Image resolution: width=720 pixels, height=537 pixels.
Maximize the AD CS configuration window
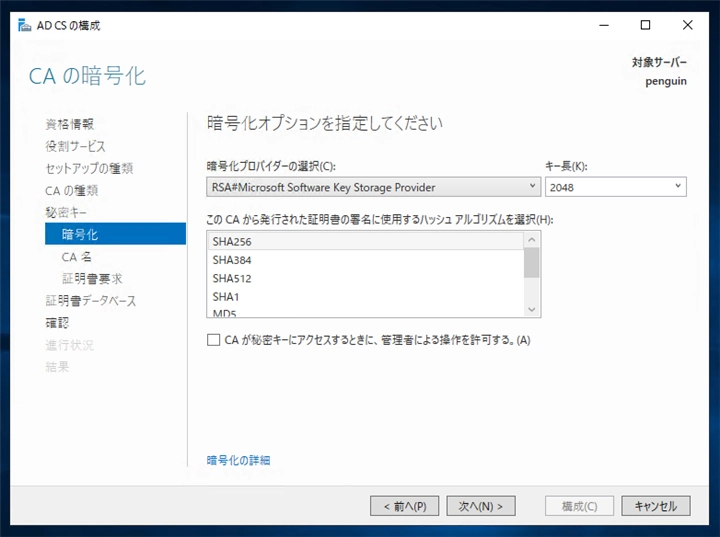coord(645,25)
